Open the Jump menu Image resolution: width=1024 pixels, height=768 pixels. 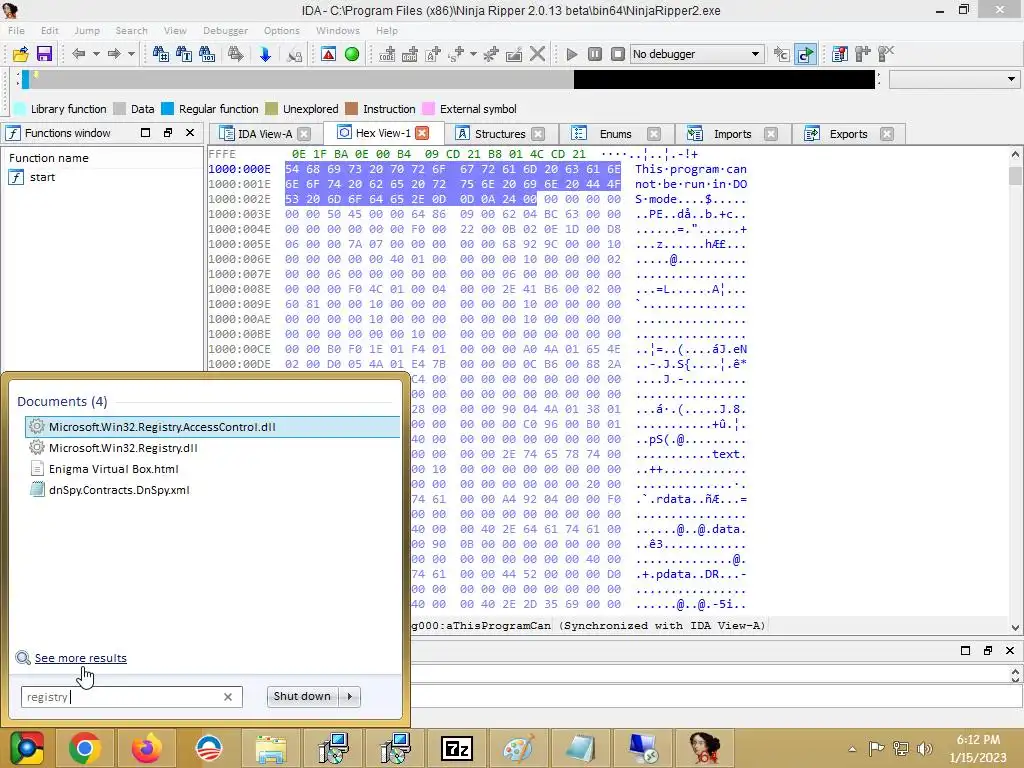[87, 31]
